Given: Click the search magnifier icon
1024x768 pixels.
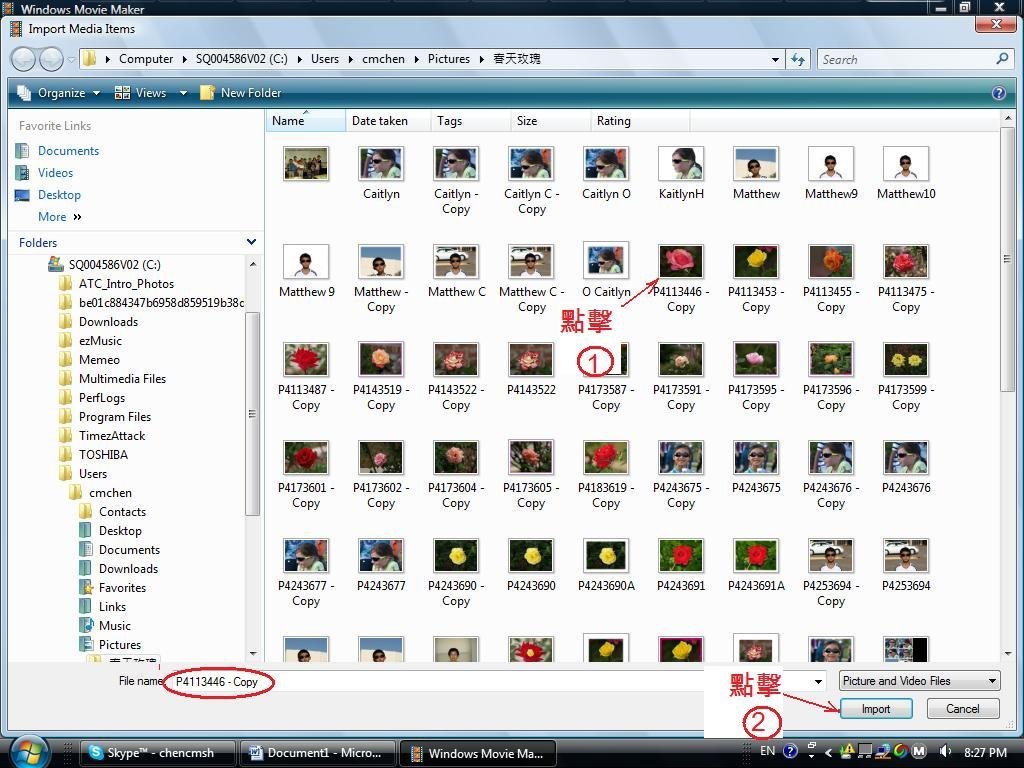Looking at the screenshot, I should [1002, 59].
